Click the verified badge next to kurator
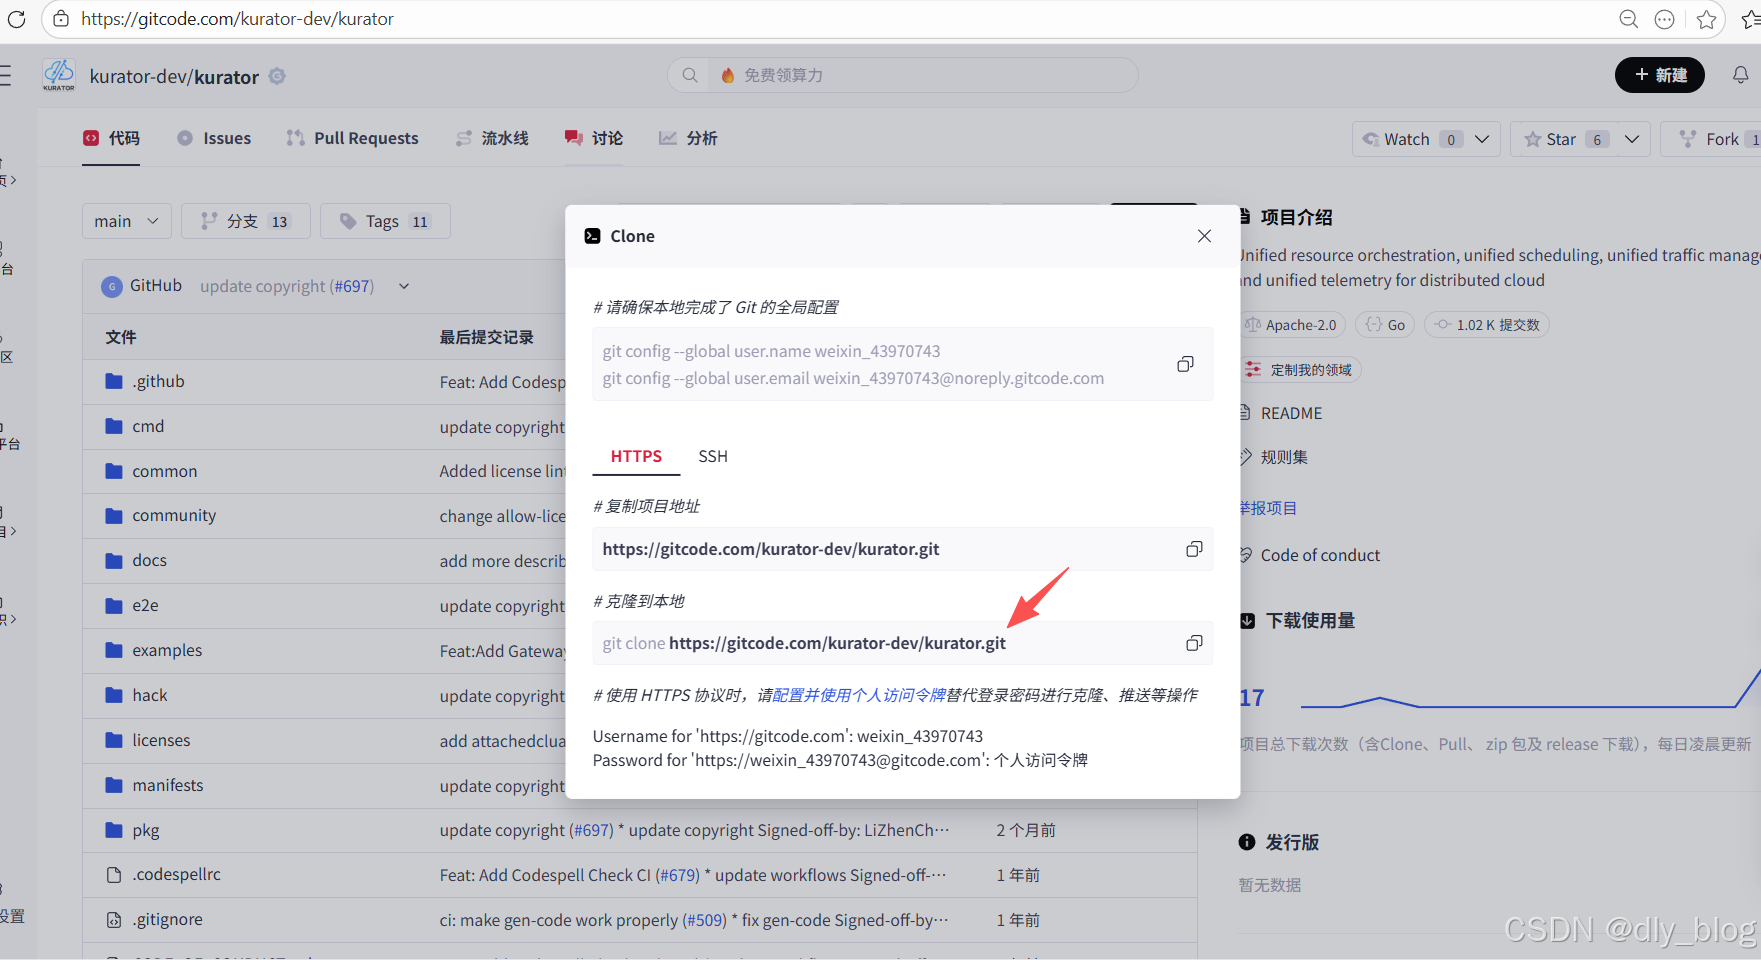Viewport: 1761px width, 960px height. pyautogui.click(x=277, y=76)
